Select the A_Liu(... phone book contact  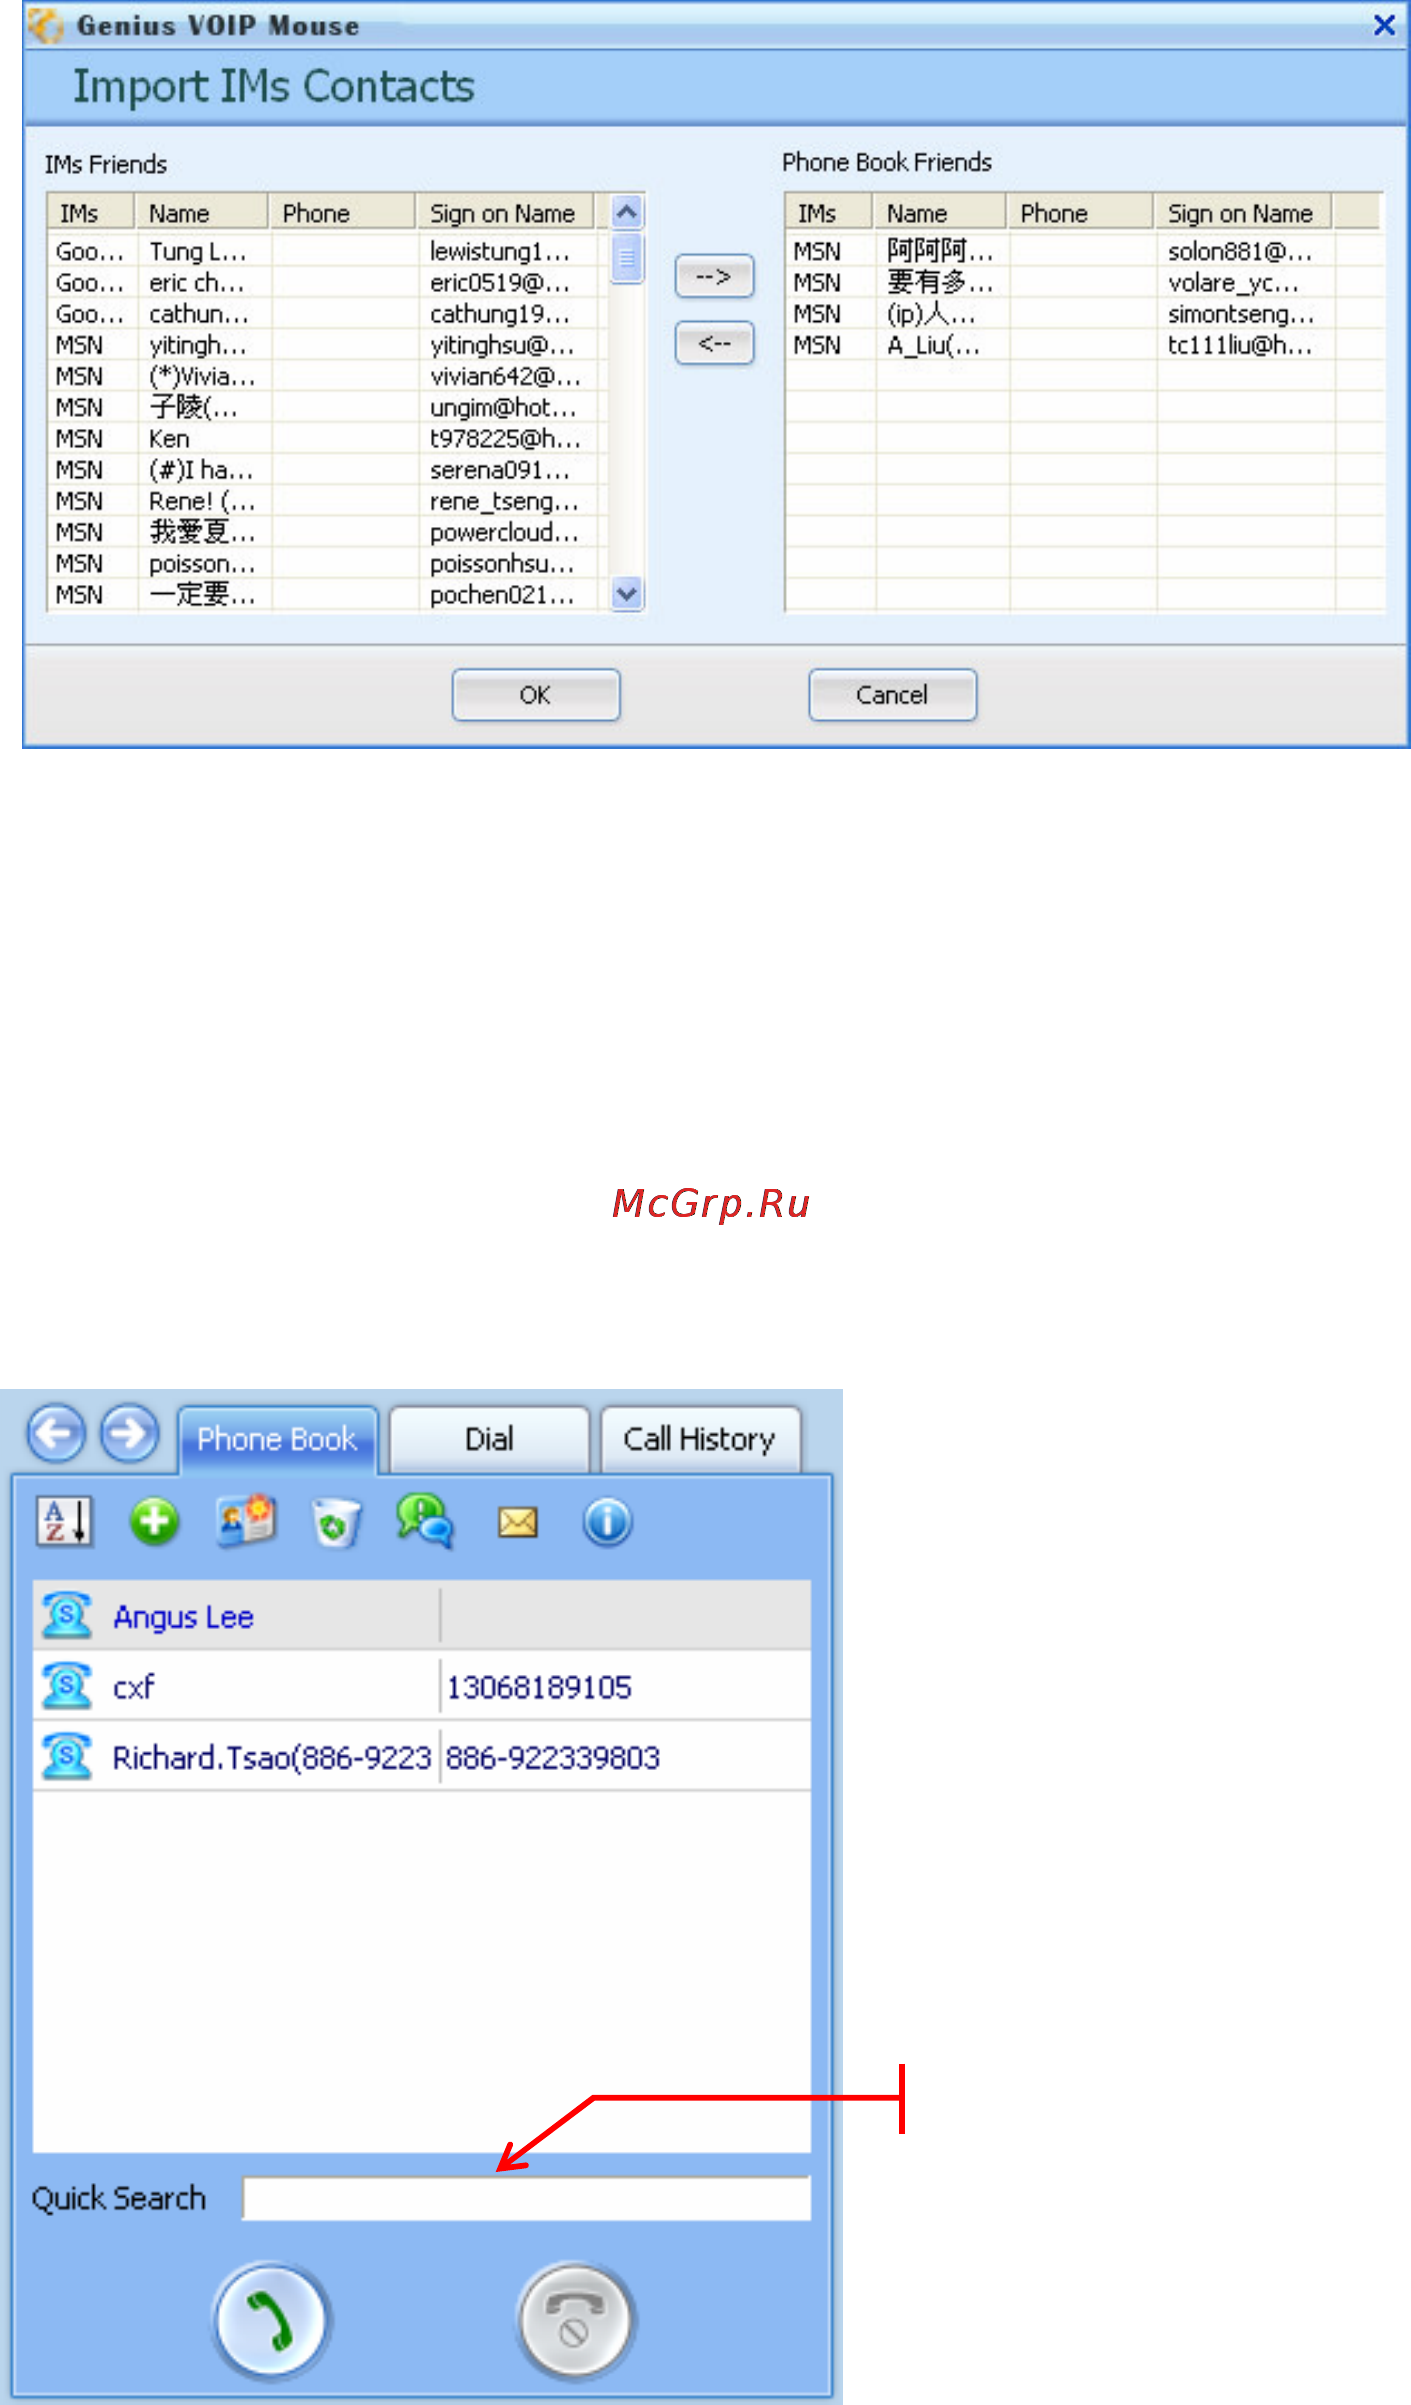click(x=1085, y=345)
